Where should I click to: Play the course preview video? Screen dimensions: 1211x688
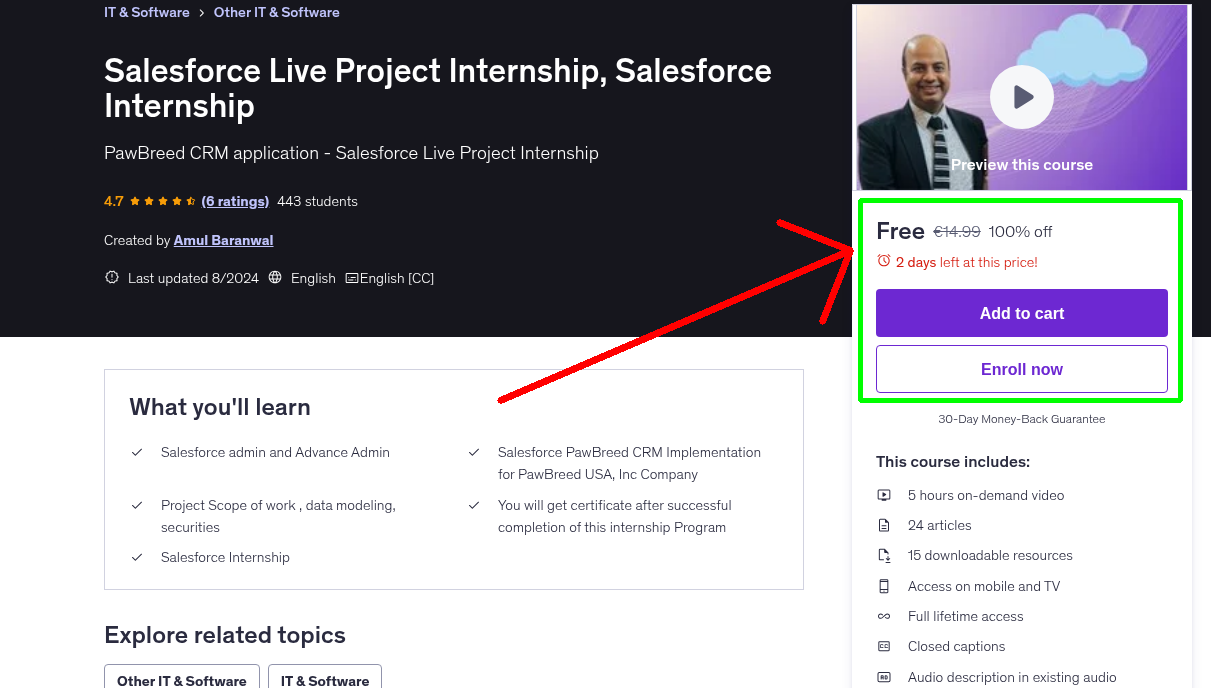pos(1021,97)
